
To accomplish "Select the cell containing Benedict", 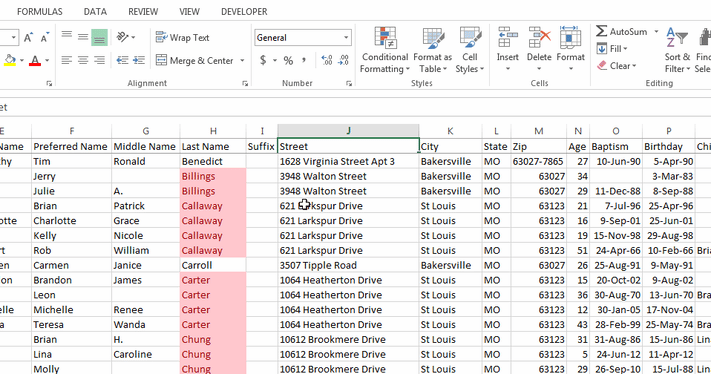I will point(213,161).
